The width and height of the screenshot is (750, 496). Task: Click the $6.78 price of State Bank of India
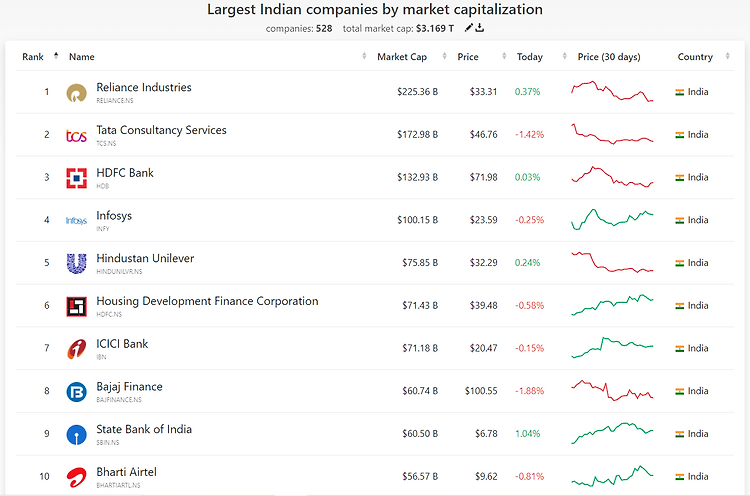point(486,434)
